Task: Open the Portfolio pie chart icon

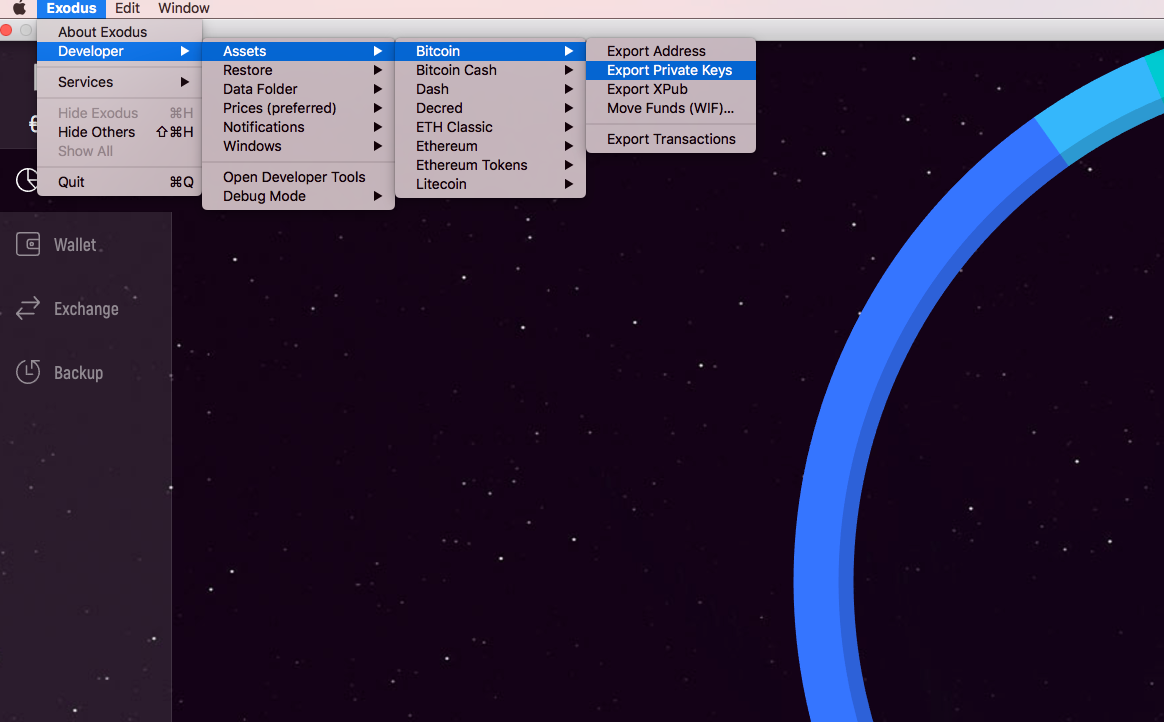Action: pyautogui.click(x=27, y=180)
